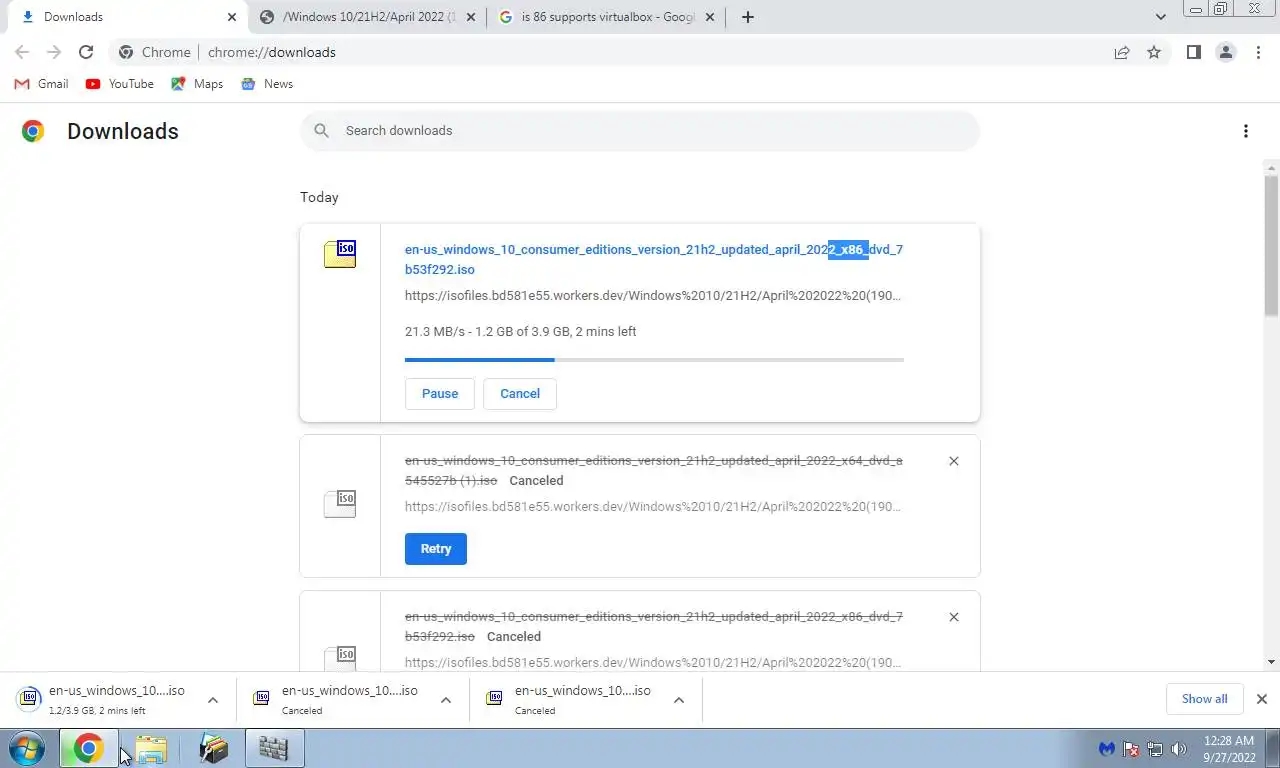
Task: Remove the canceled x86 download from list
Action: (x=953, y=617)
